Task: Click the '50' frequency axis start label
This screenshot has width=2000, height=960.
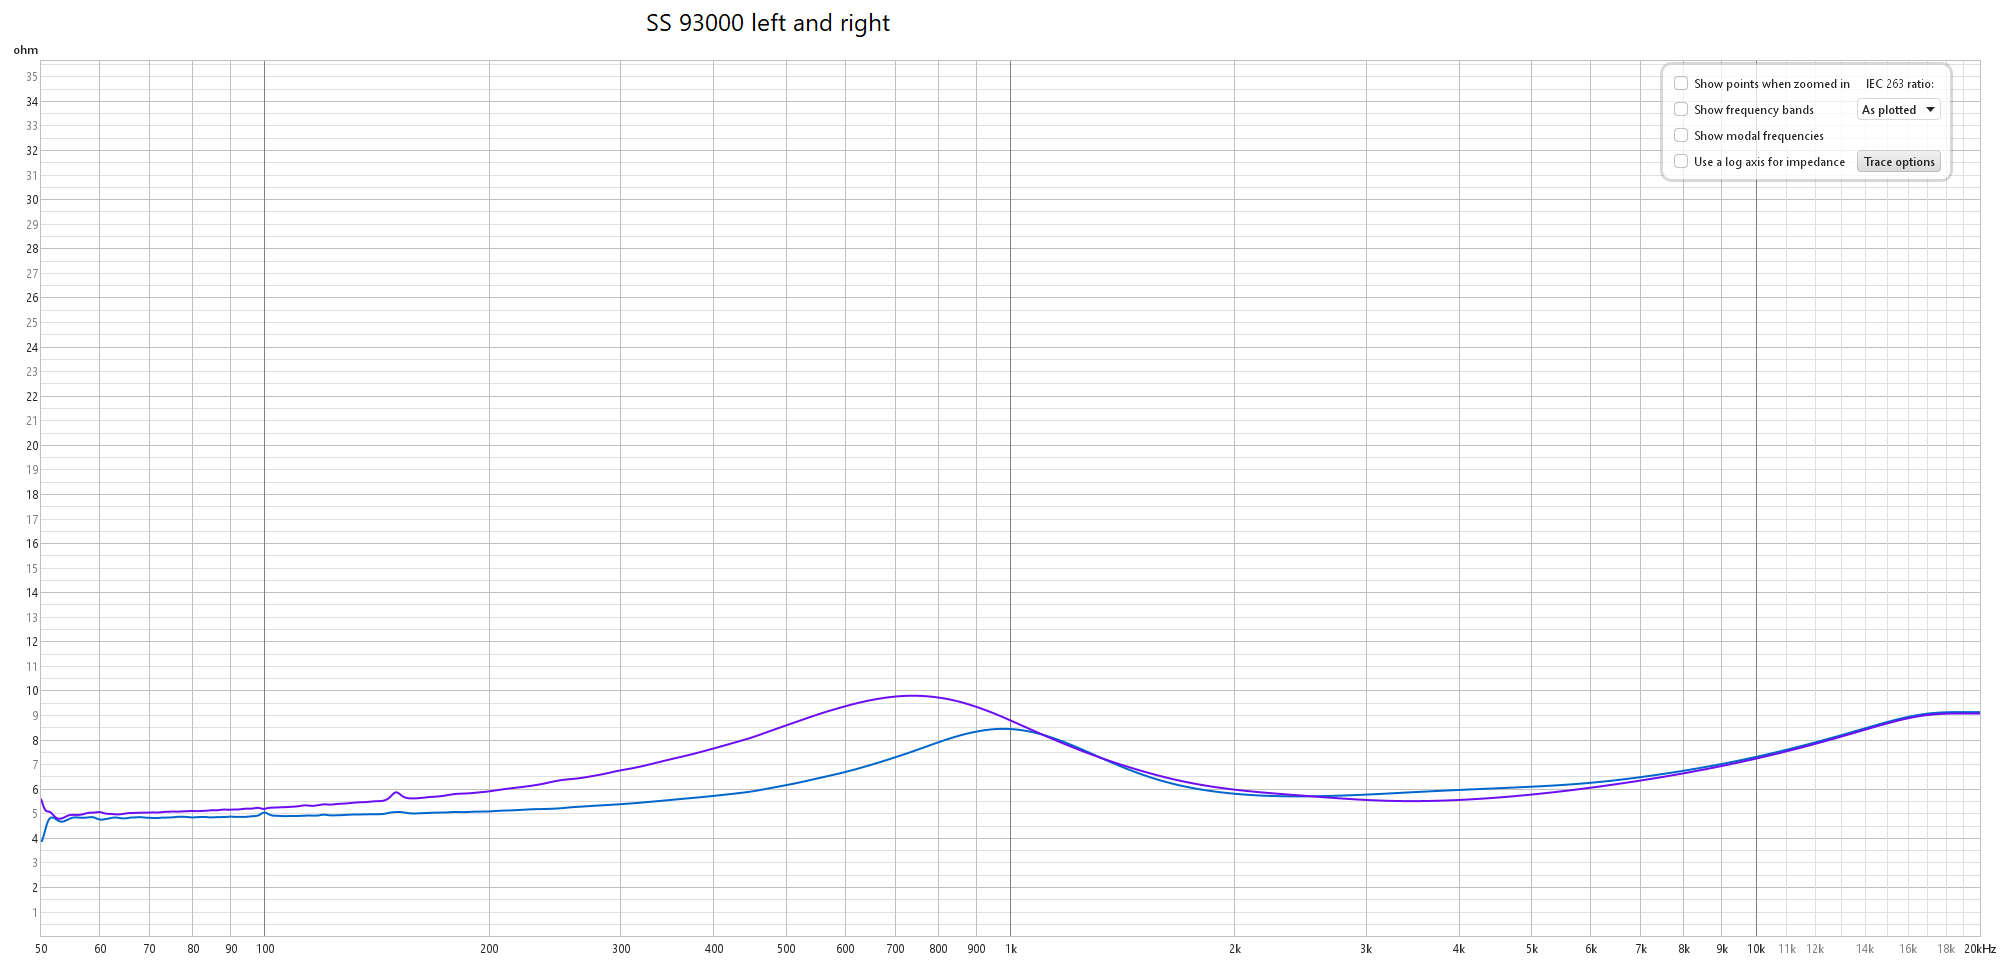Action: coord(41,949)
